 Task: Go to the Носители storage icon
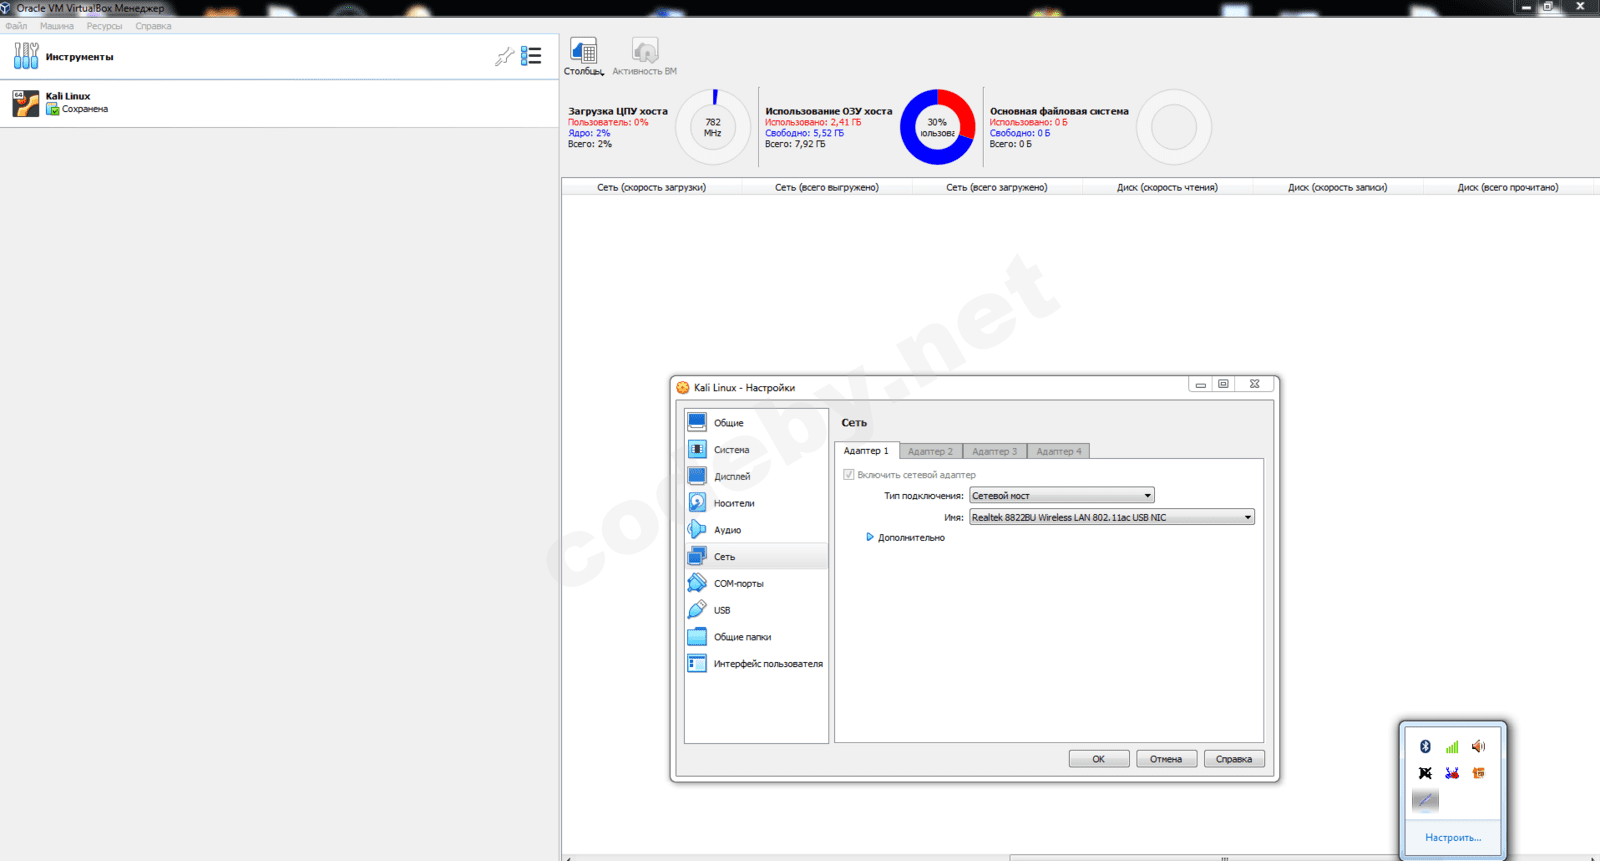tap(697, 503)
